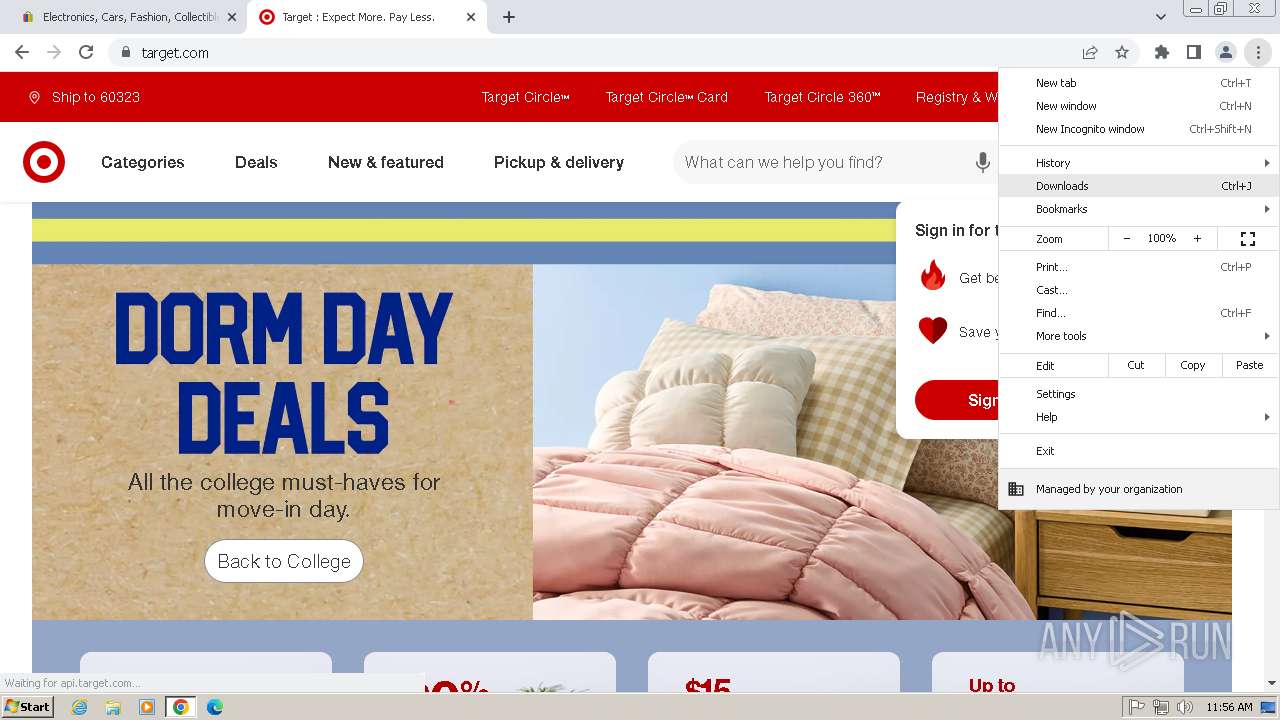The image size is (1280, 720).
Task: Click the Target bullseye logo
Action: [44, 162]
